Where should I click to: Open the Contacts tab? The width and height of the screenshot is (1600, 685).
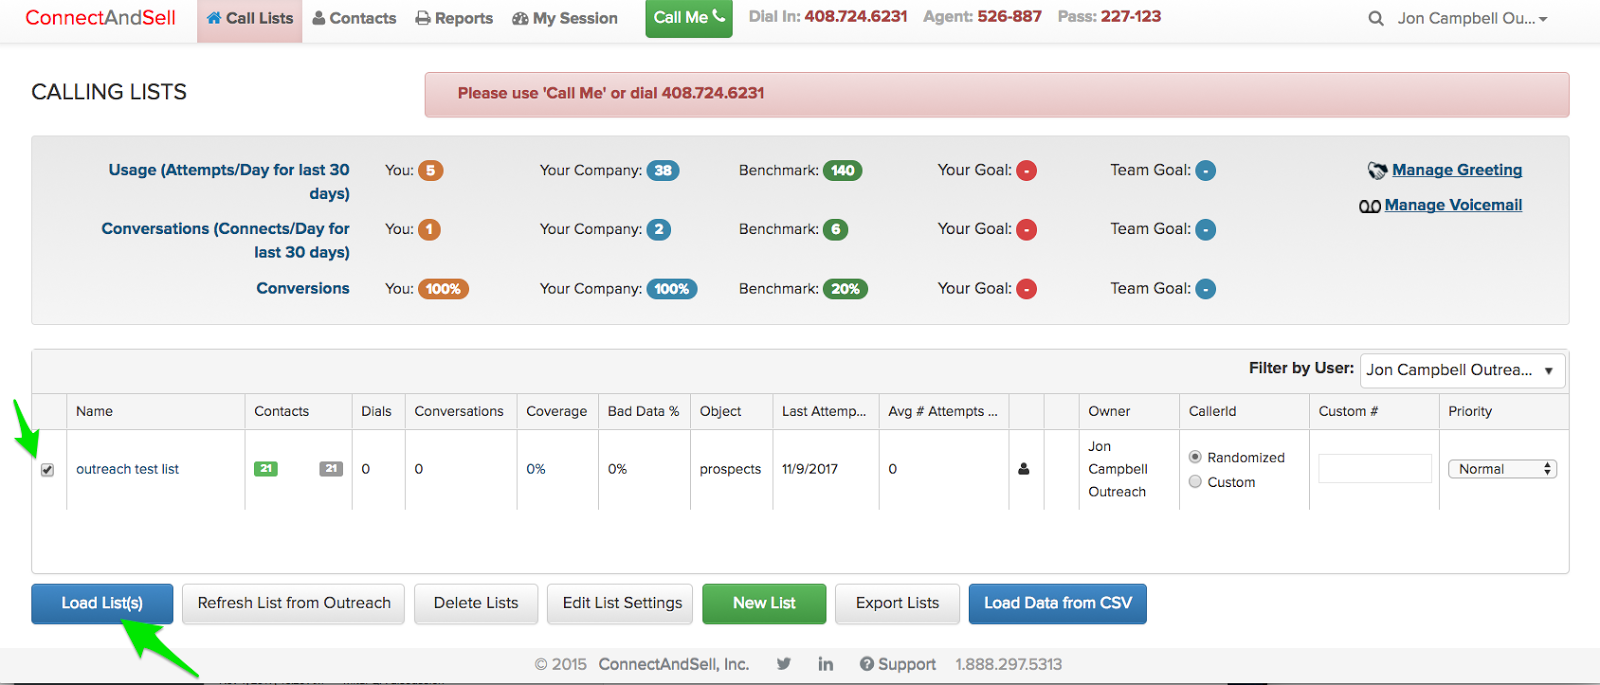pos(354,18)
